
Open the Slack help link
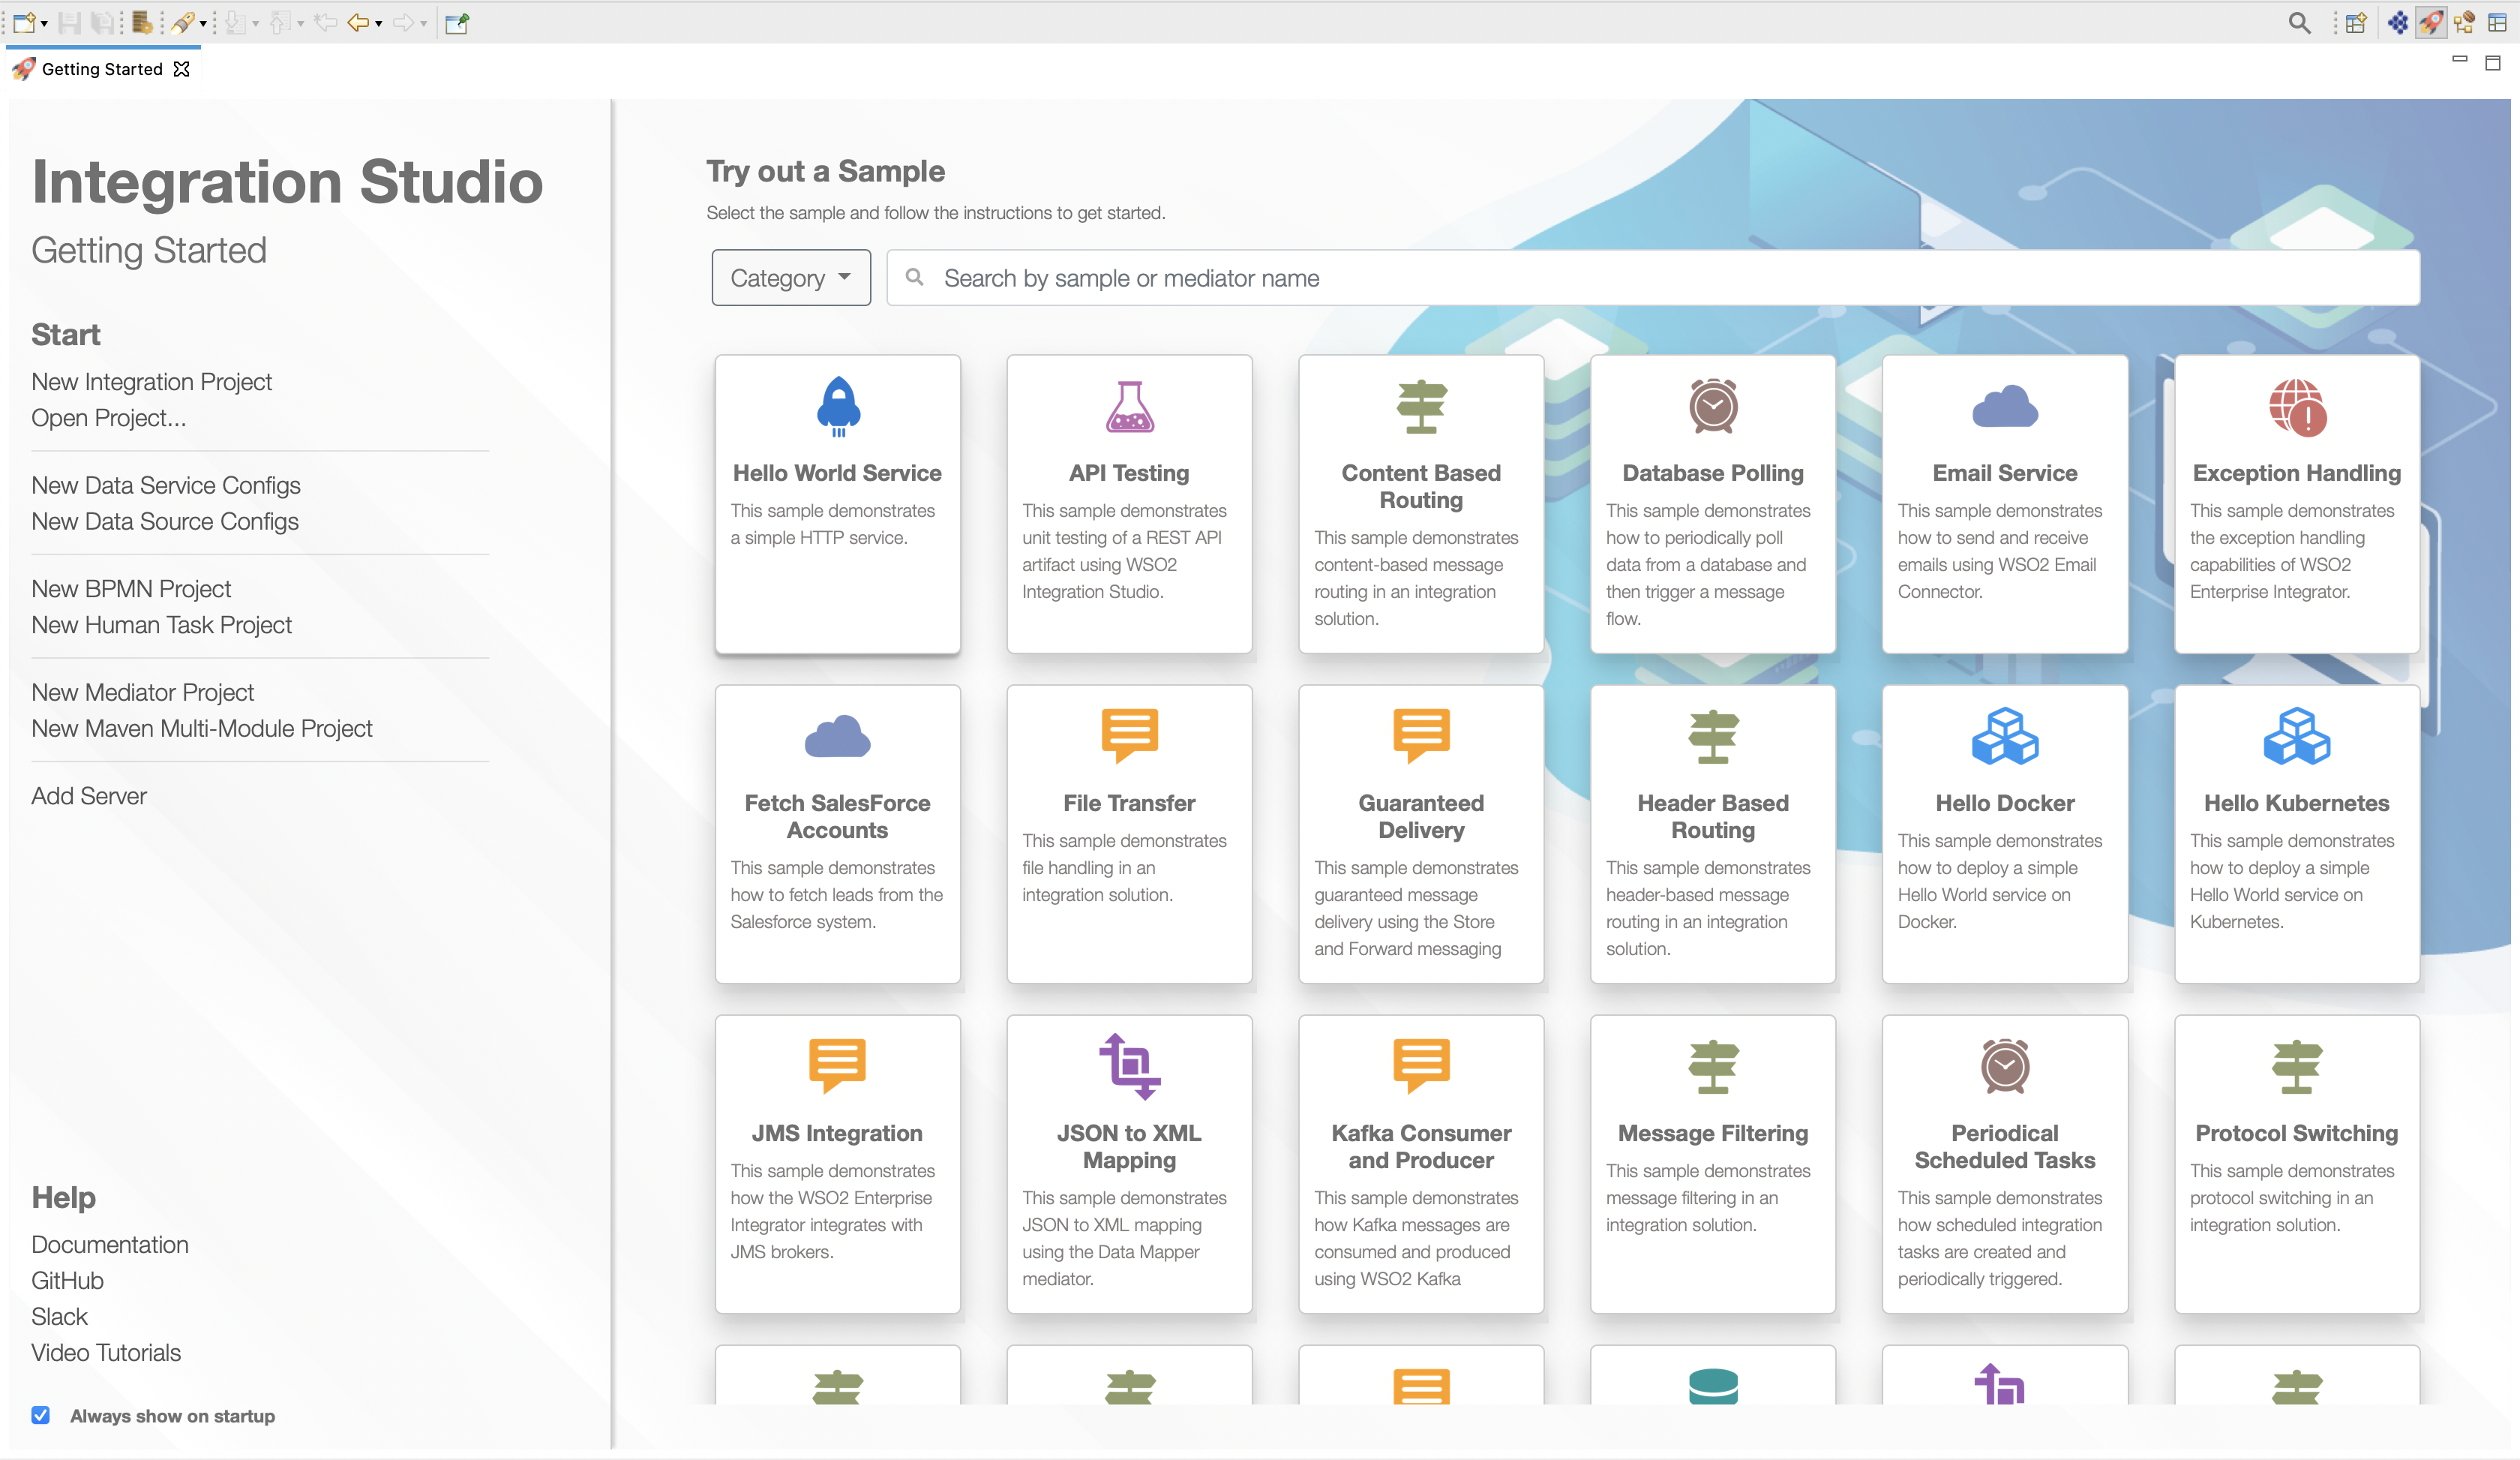point(59,1316)
